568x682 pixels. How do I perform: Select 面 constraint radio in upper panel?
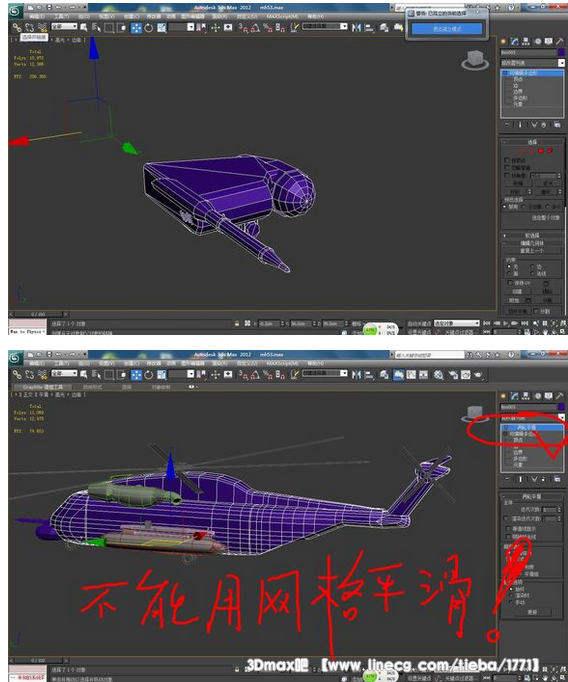[509, 274]
